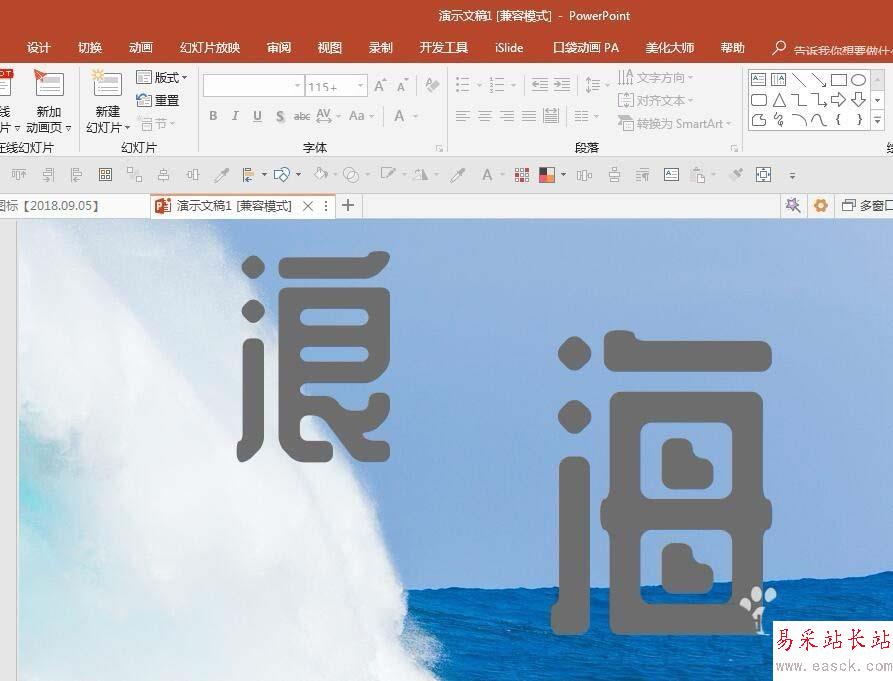Select the rounded rectangle shape
The image size is (893, 681).
pyautogui.click(x=759, y=100)
